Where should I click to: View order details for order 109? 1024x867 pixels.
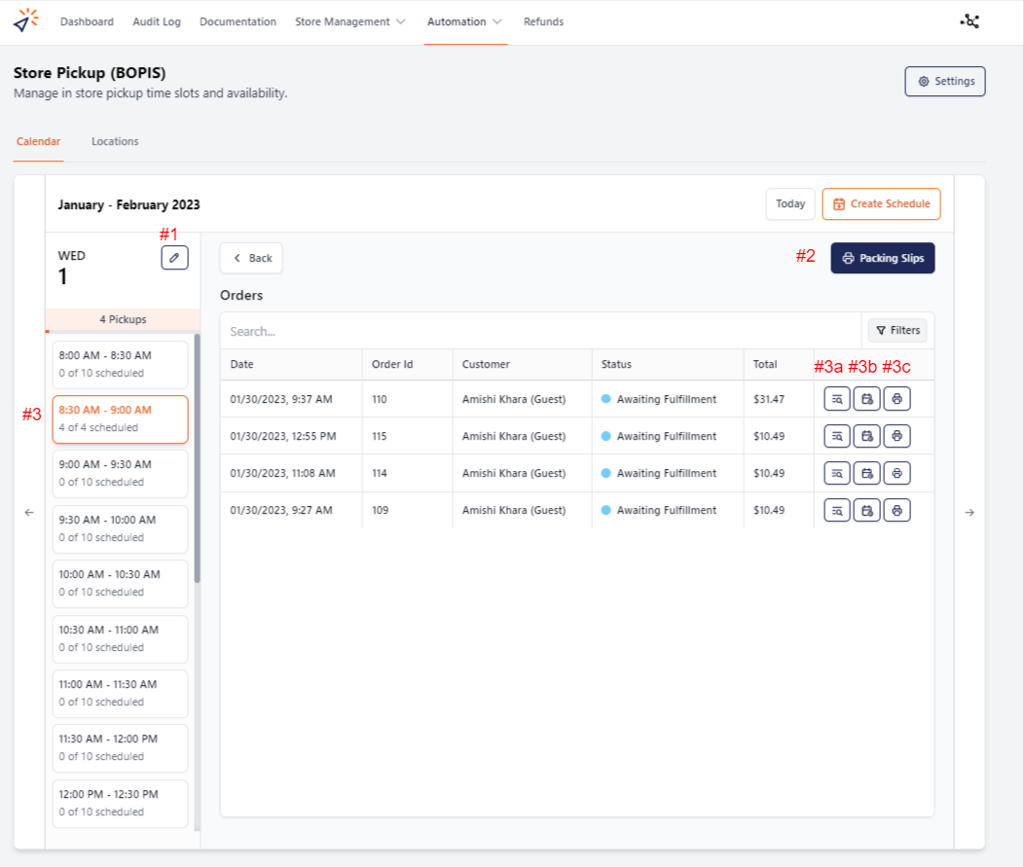[837, 511]
